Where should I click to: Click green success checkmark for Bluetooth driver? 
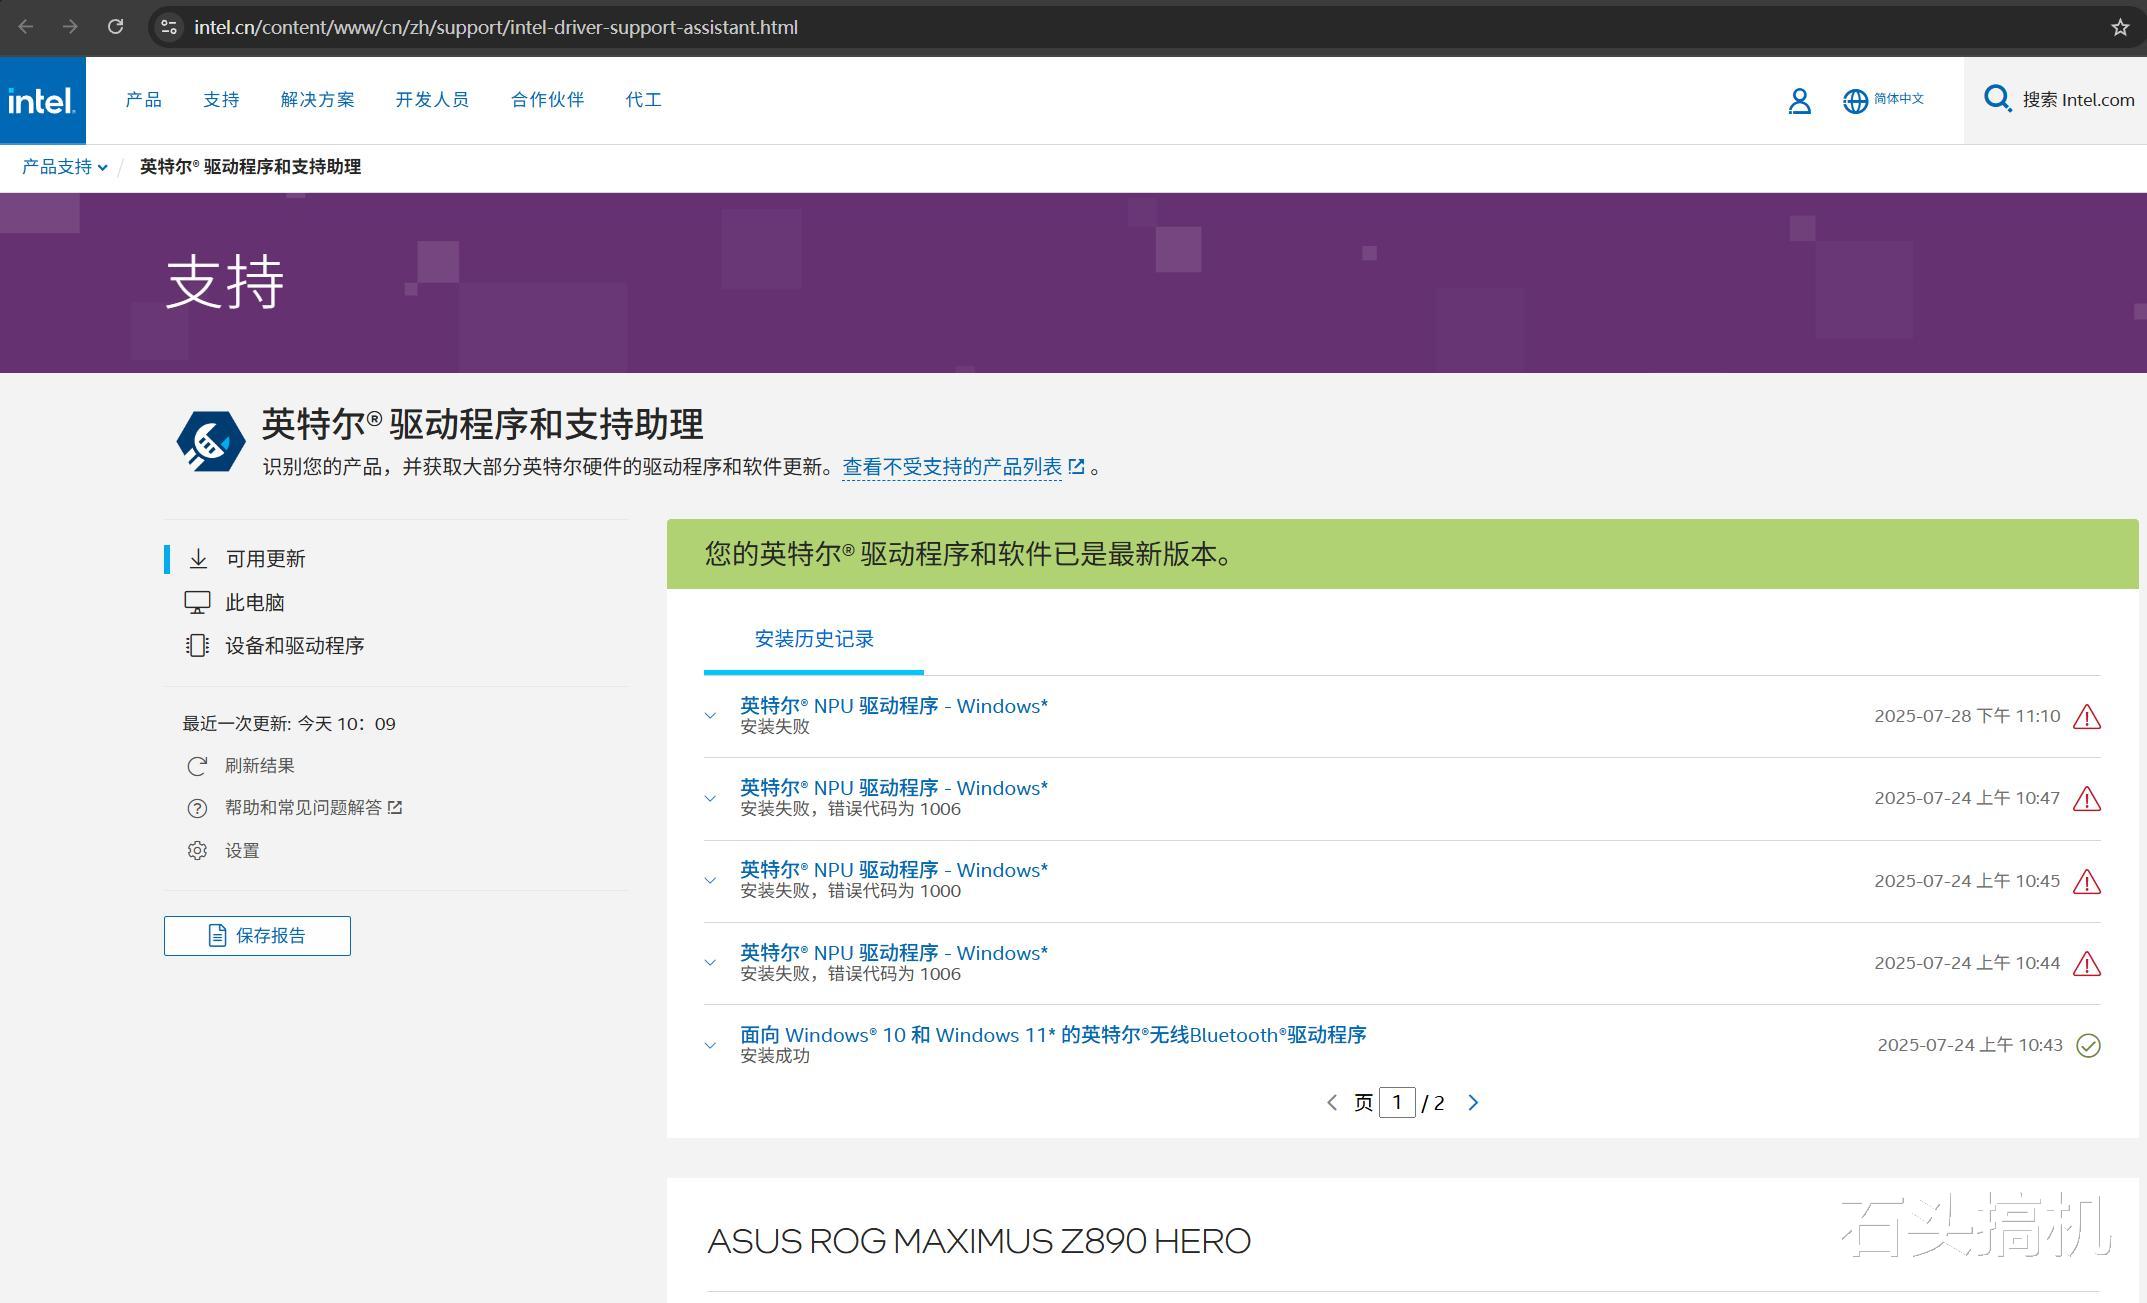pyautogui.click(x=2087, y=1046)
